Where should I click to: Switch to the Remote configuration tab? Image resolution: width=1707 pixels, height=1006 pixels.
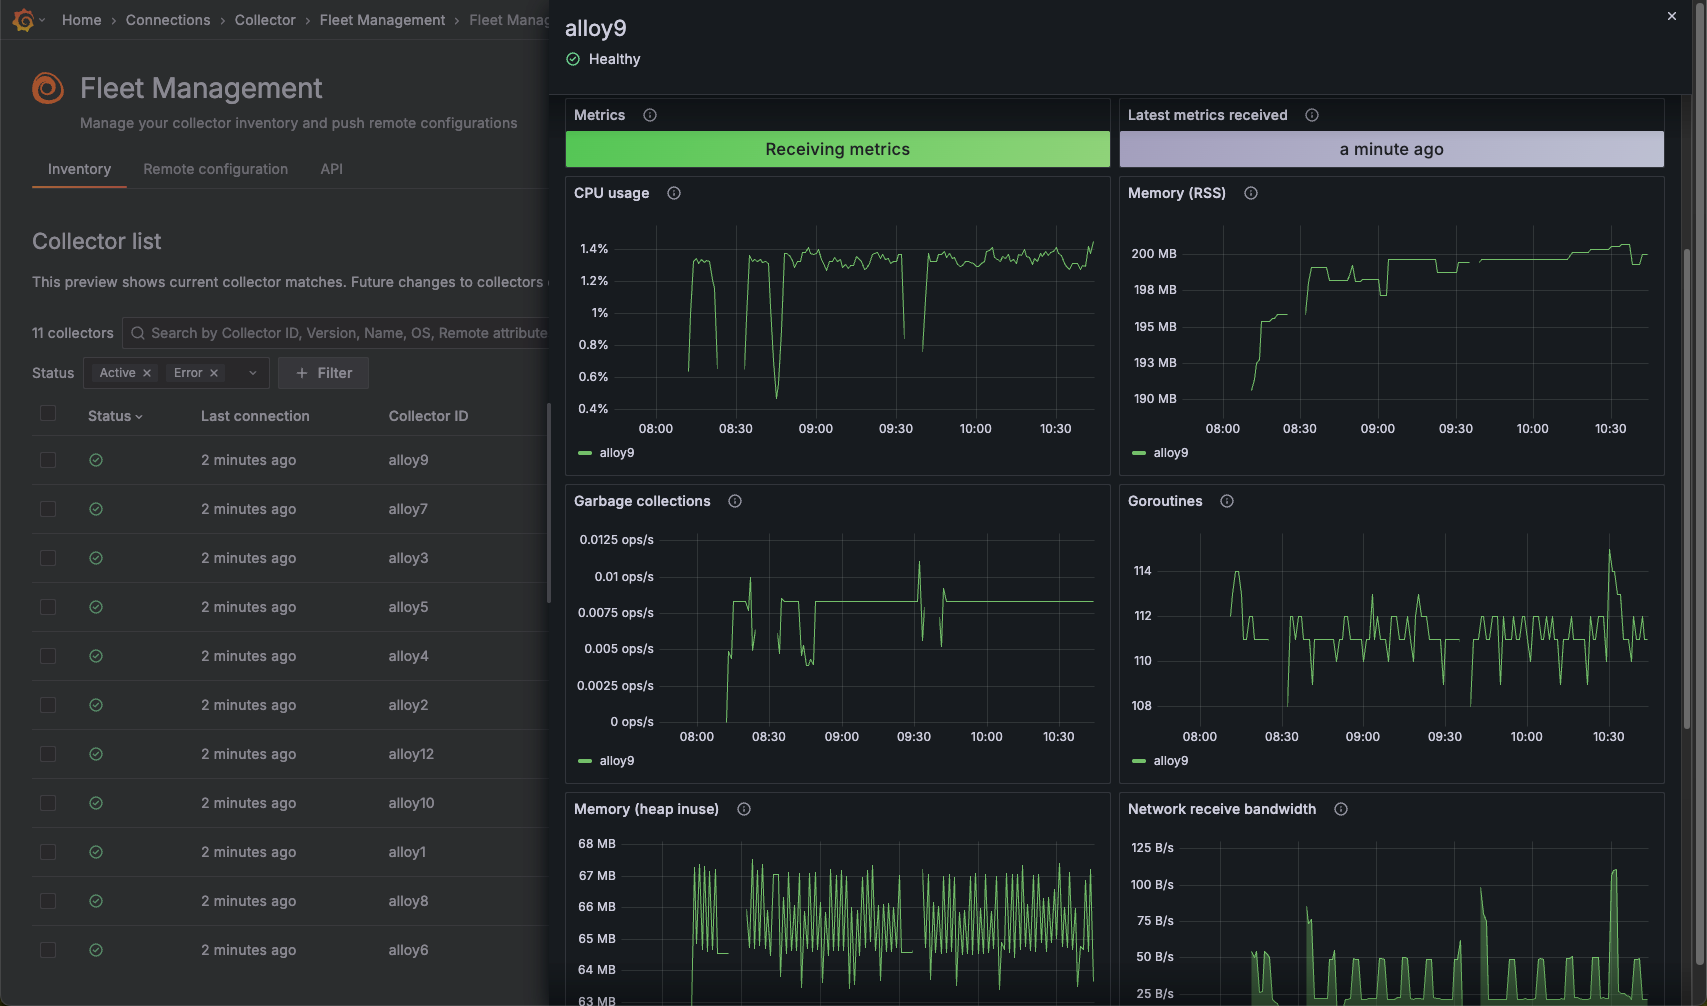[x=215, y=169]
